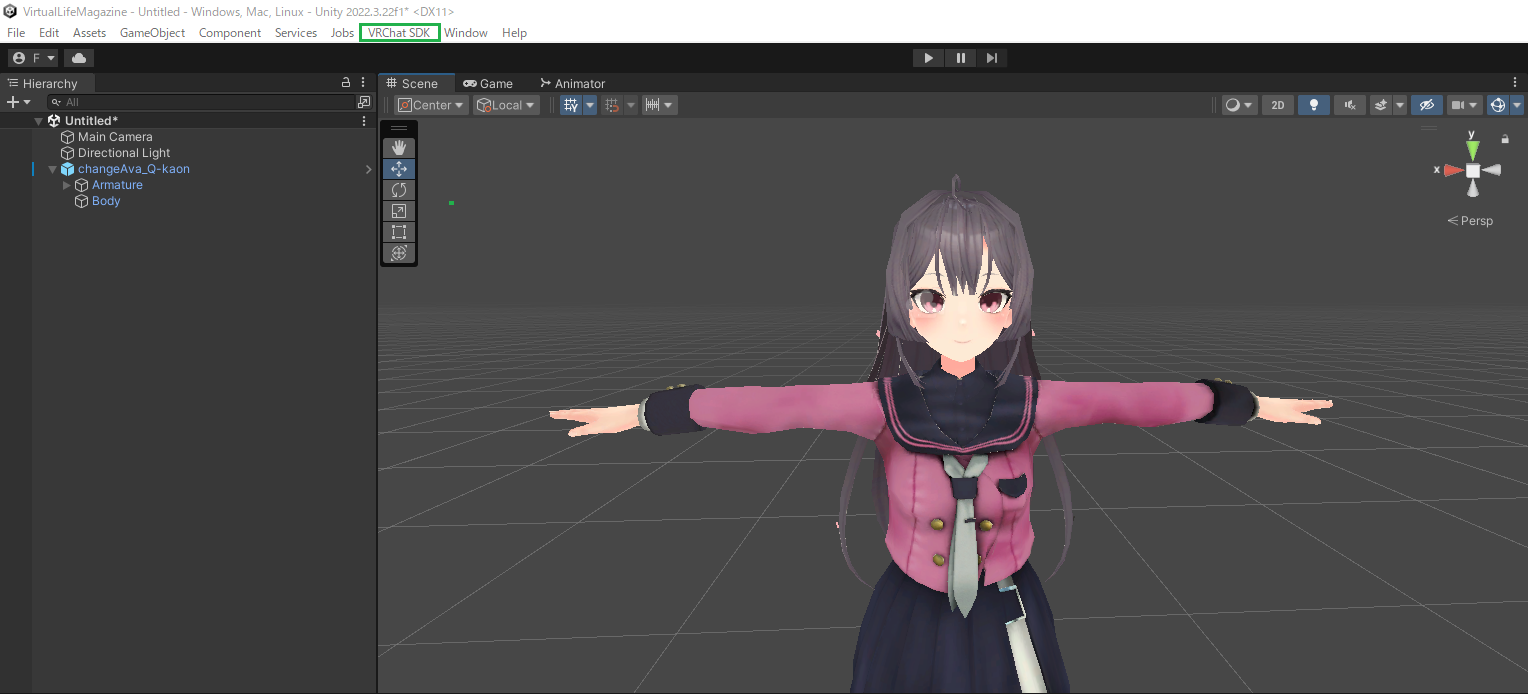
Task: Click the red X axis gizmo cone
Action: [1454, 170]
